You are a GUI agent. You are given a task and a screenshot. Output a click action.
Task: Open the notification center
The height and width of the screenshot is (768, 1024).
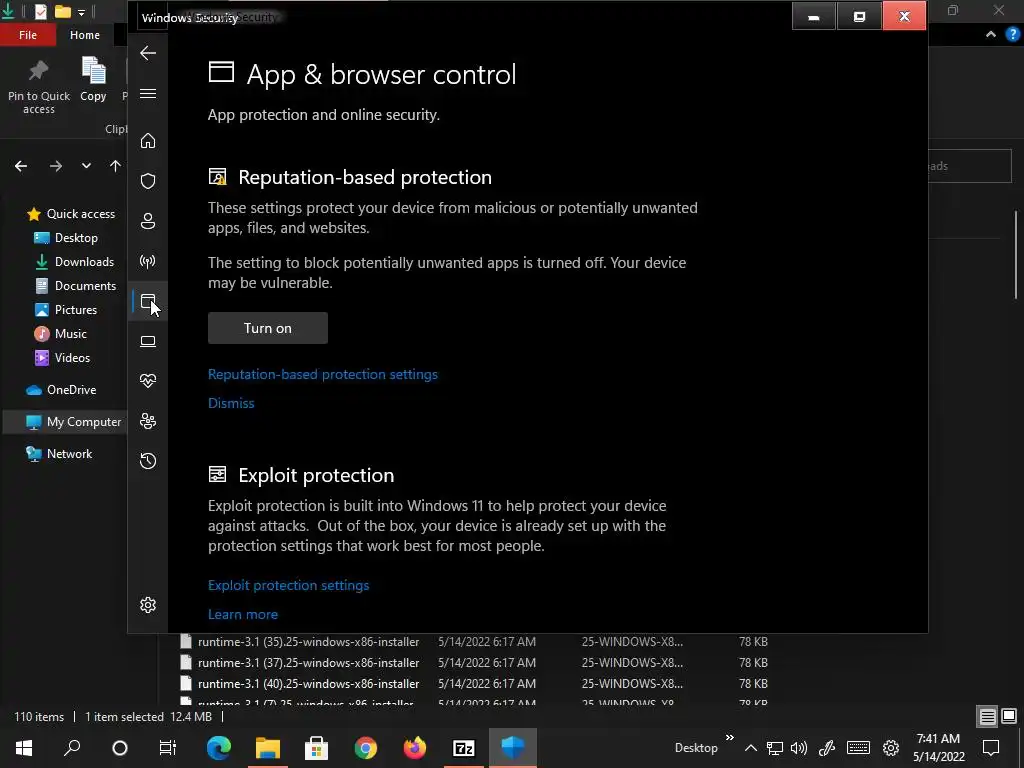pyautogui.click(x=991, y=748)
